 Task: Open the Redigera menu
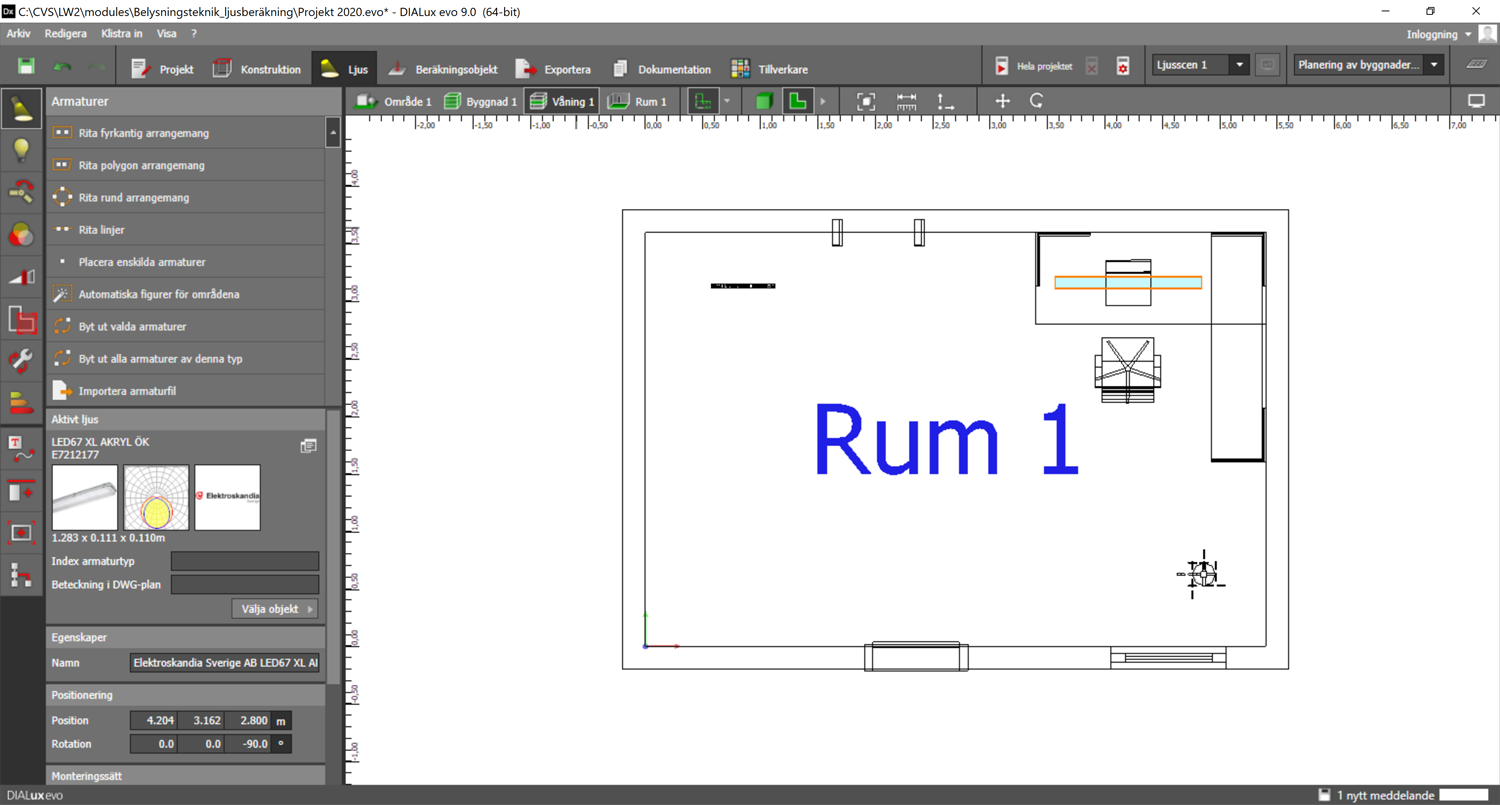click(66, 34)
